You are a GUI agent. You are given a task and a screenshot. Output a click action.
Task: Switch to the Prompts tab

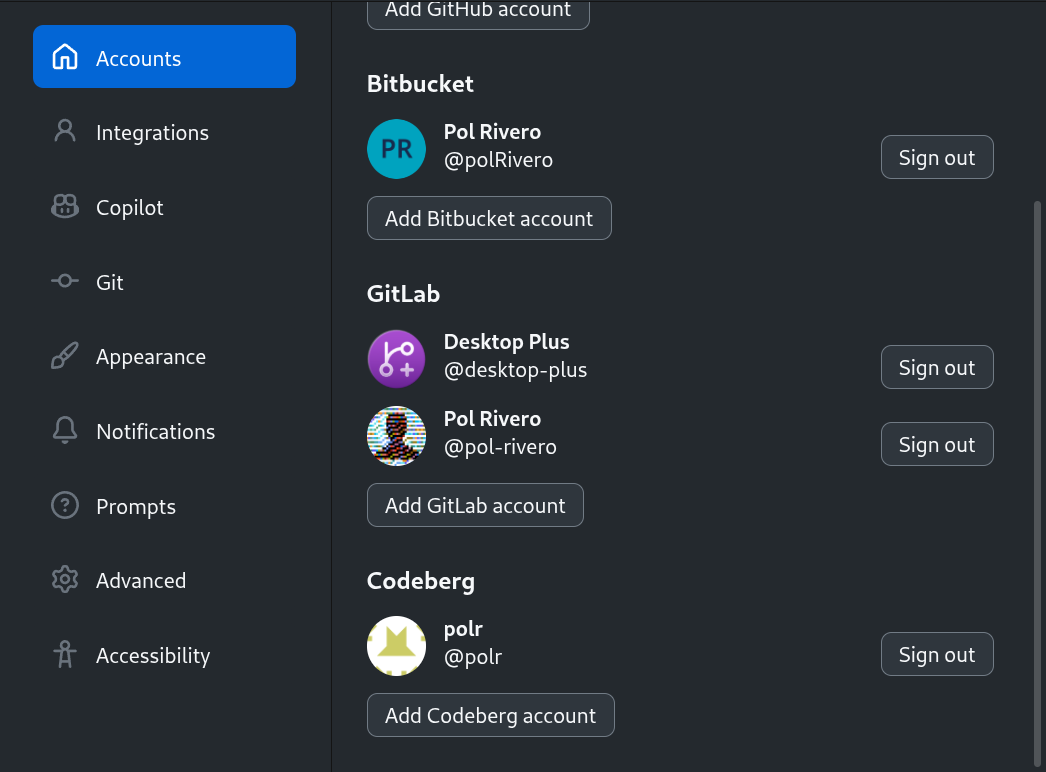pos(164,505)
